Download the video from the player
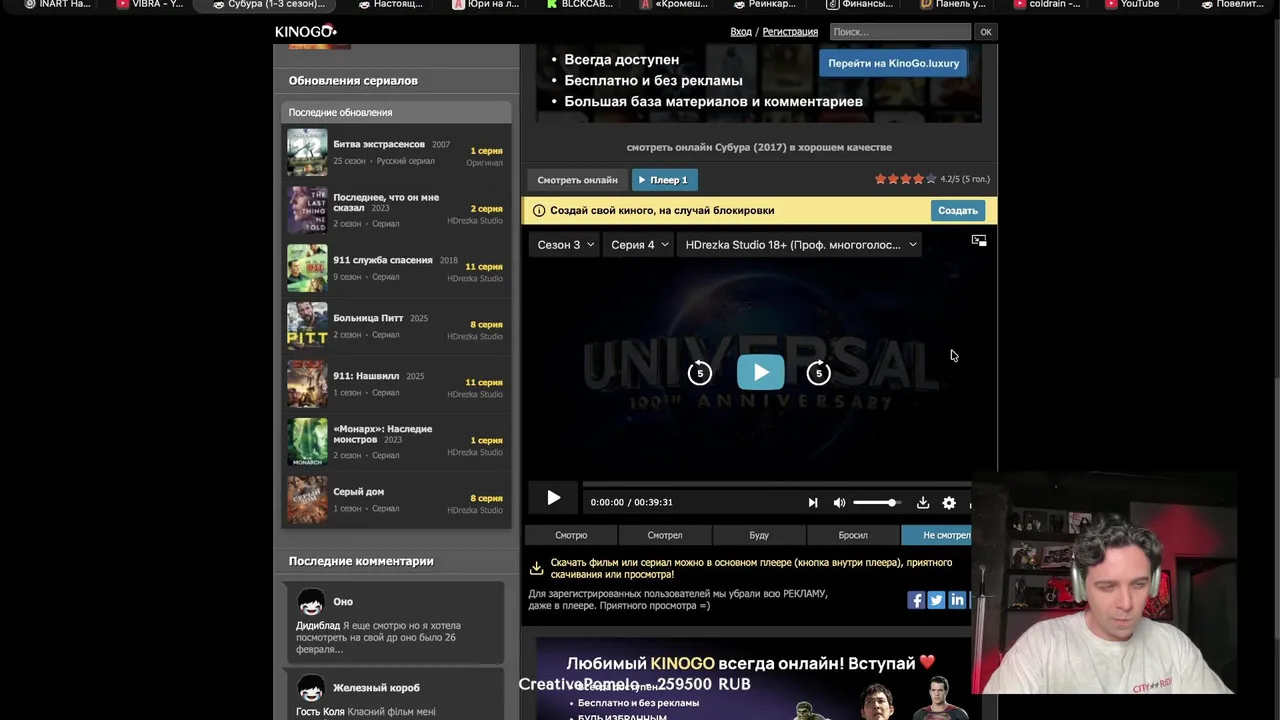This screenshot has width=1280, height=720. [922, 502]
